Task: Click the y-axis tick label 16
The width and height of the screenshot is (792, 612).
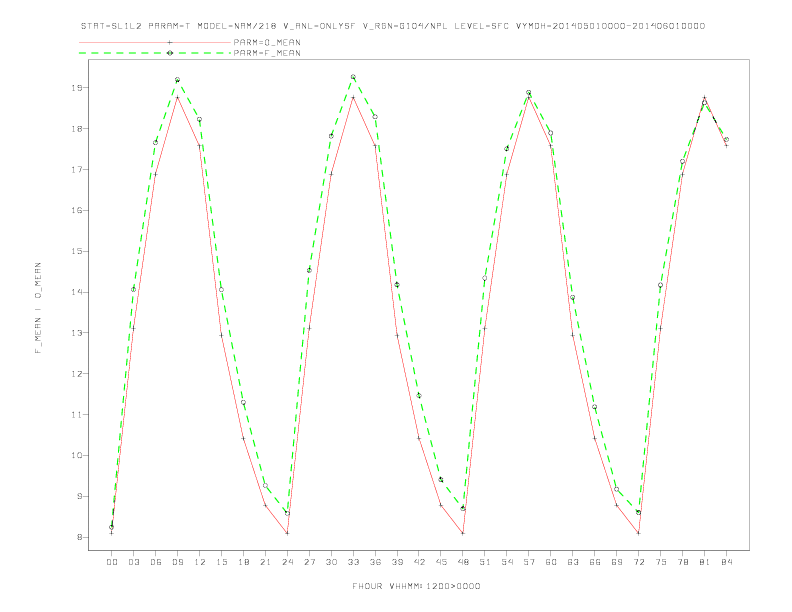Action: pos(77,211)
